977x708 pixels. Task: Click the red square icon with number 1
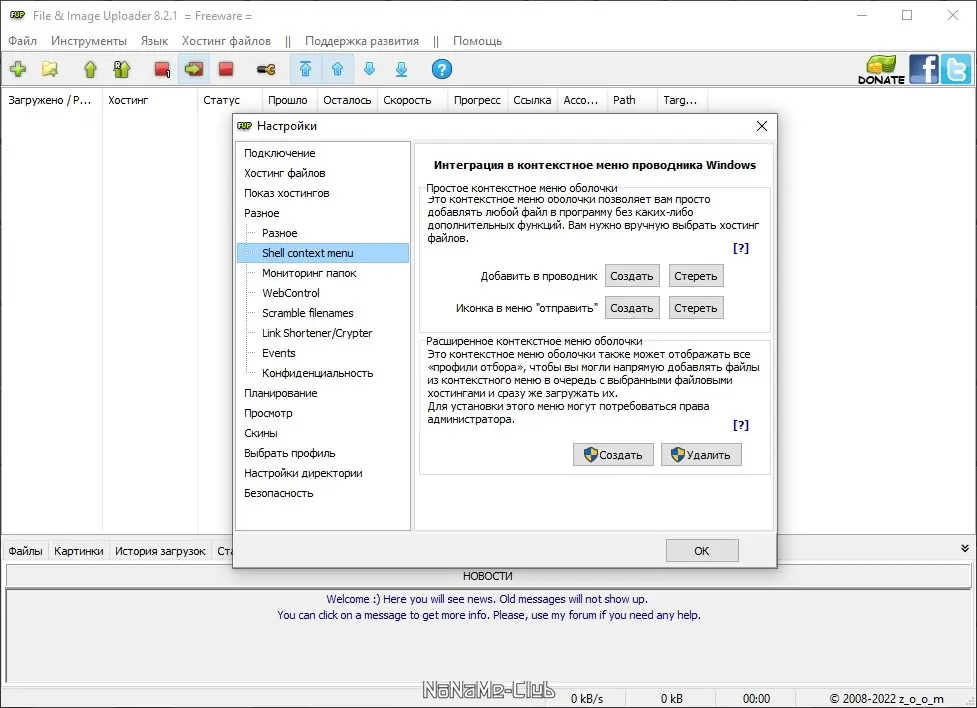pos(163,69)
